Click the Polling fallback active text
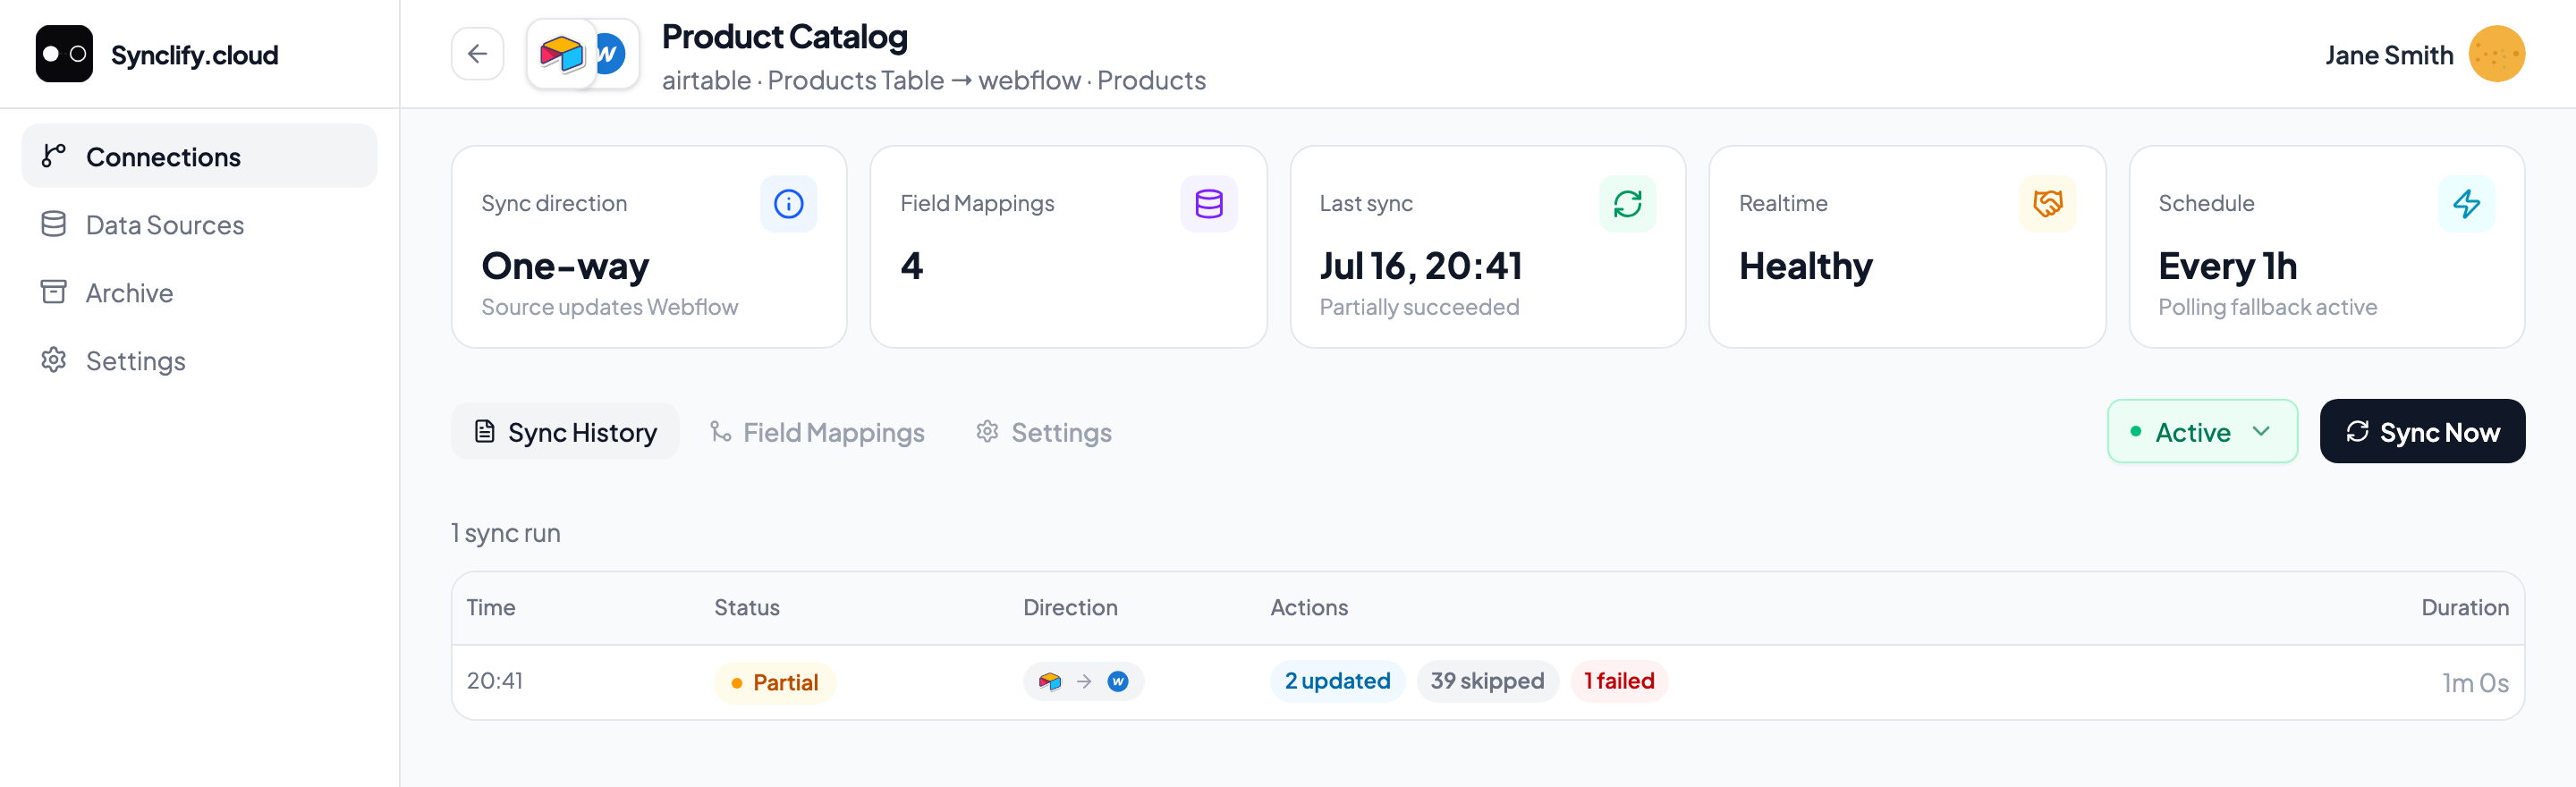This screenshot has height=787, width=2576. tap(2267, 307)
